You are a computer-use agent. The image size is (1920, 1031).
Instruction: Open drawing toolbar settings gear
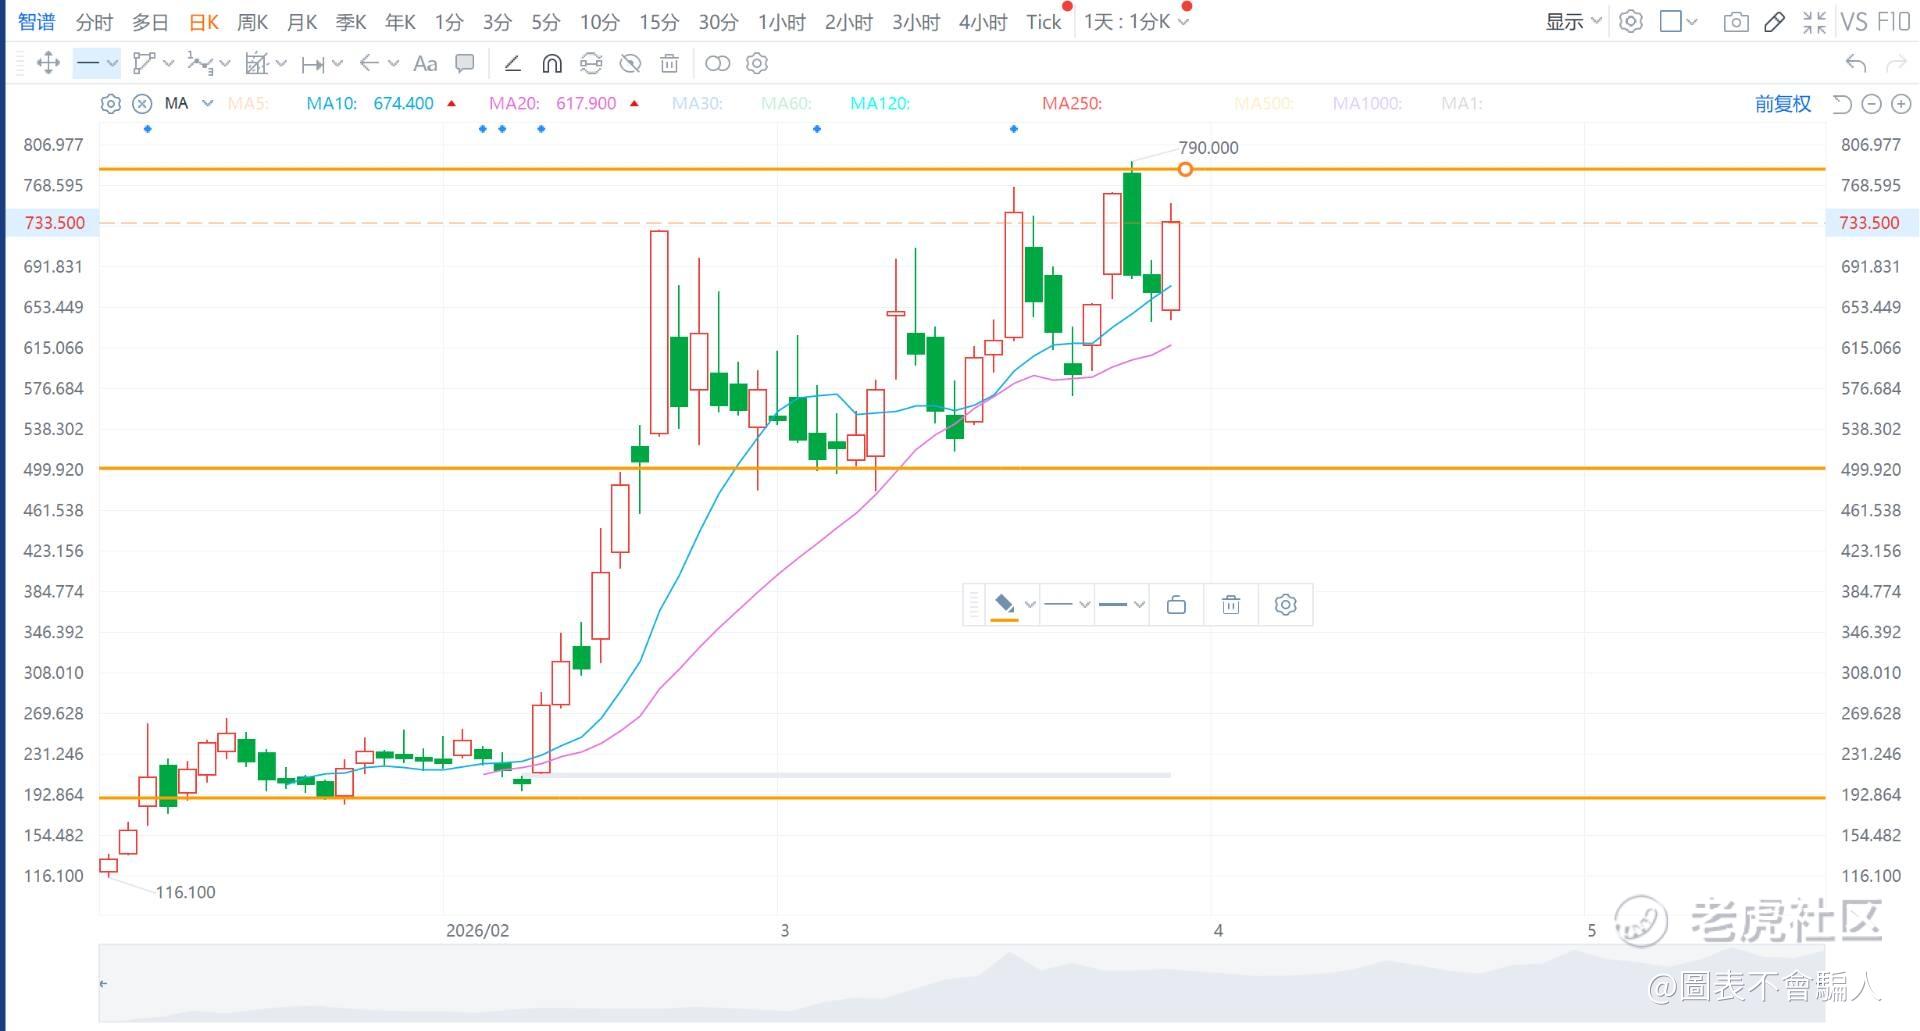point(757,63)
